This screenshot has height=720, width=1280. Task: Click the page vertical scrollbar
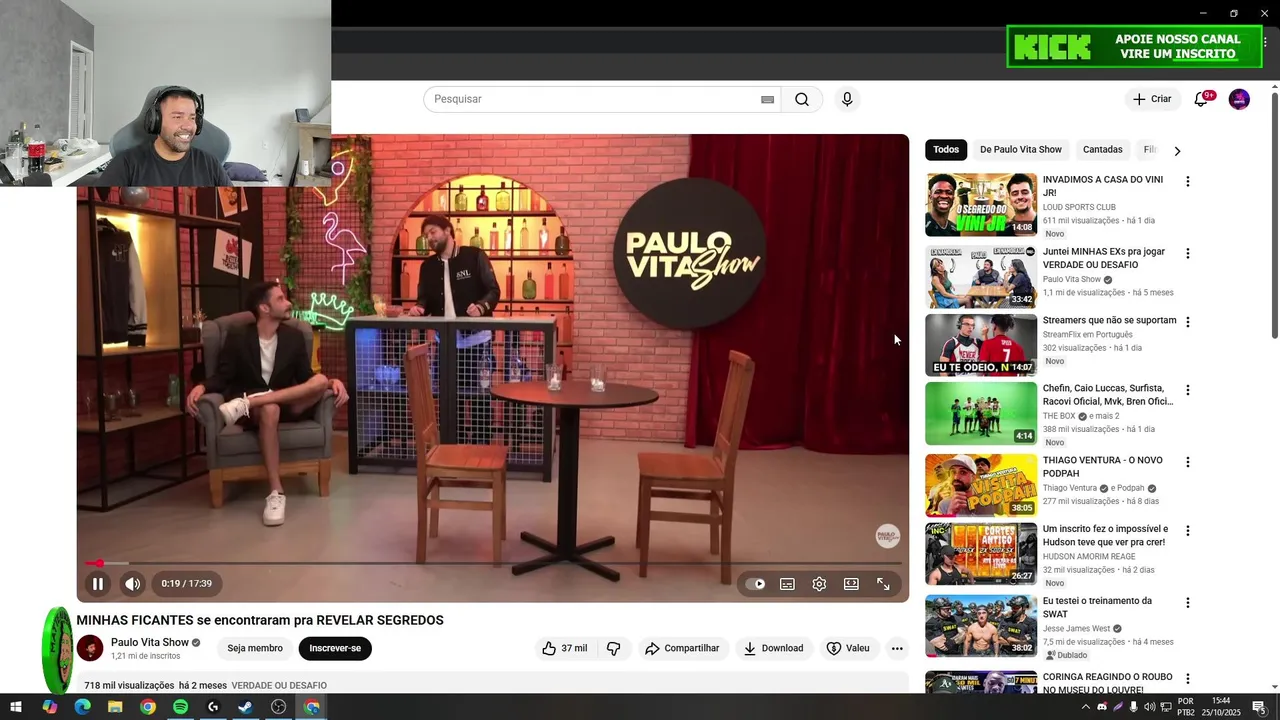coord(1275,215)
